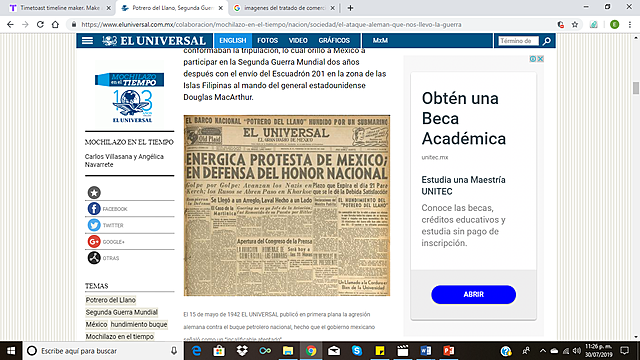640x360 pixels.
Task: Share the article on Facebook
Action: (x=94, y=209)
